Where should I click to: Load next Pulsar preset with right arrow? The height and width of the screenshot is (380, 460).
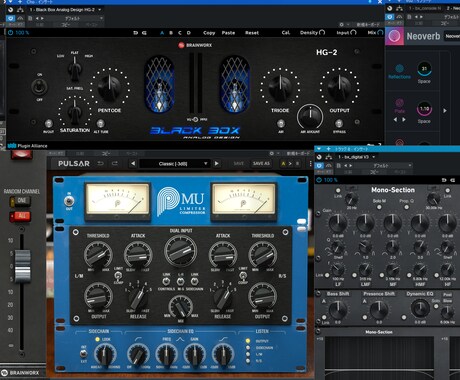(216, 164)
